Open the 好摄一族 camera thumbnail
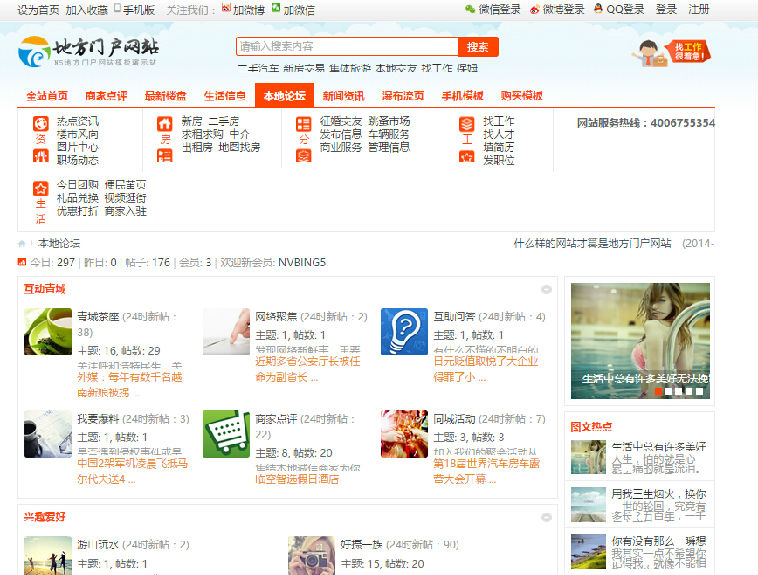 (x=311, y=556)
